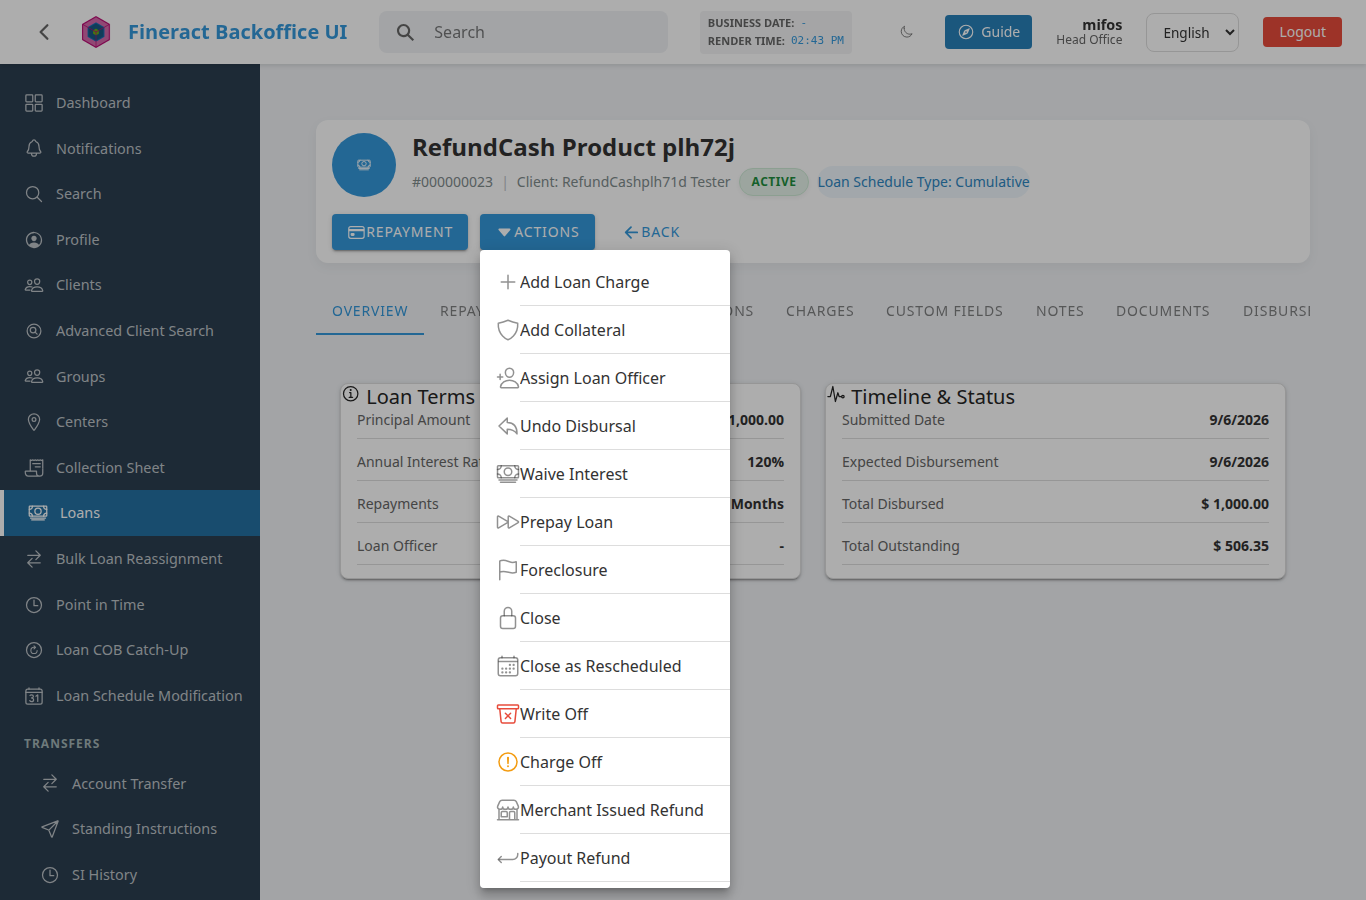Viewport: 1366px width, 900px height.
Task: Select Write Off from the menu
Action: (605, 714)
